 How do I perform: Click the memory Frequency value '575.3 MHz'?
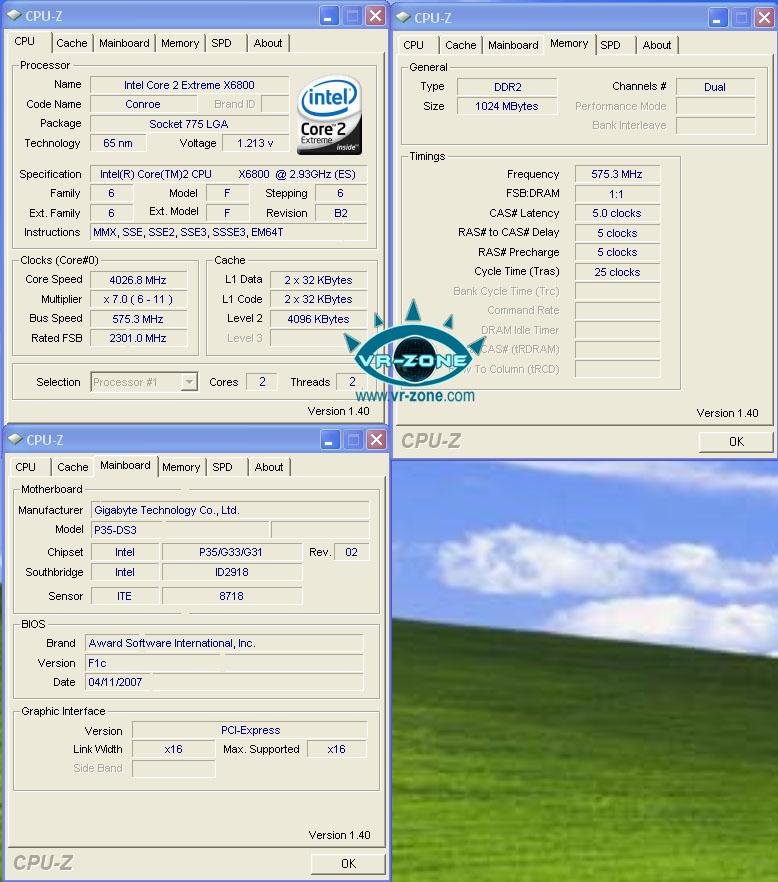point(617,174)
